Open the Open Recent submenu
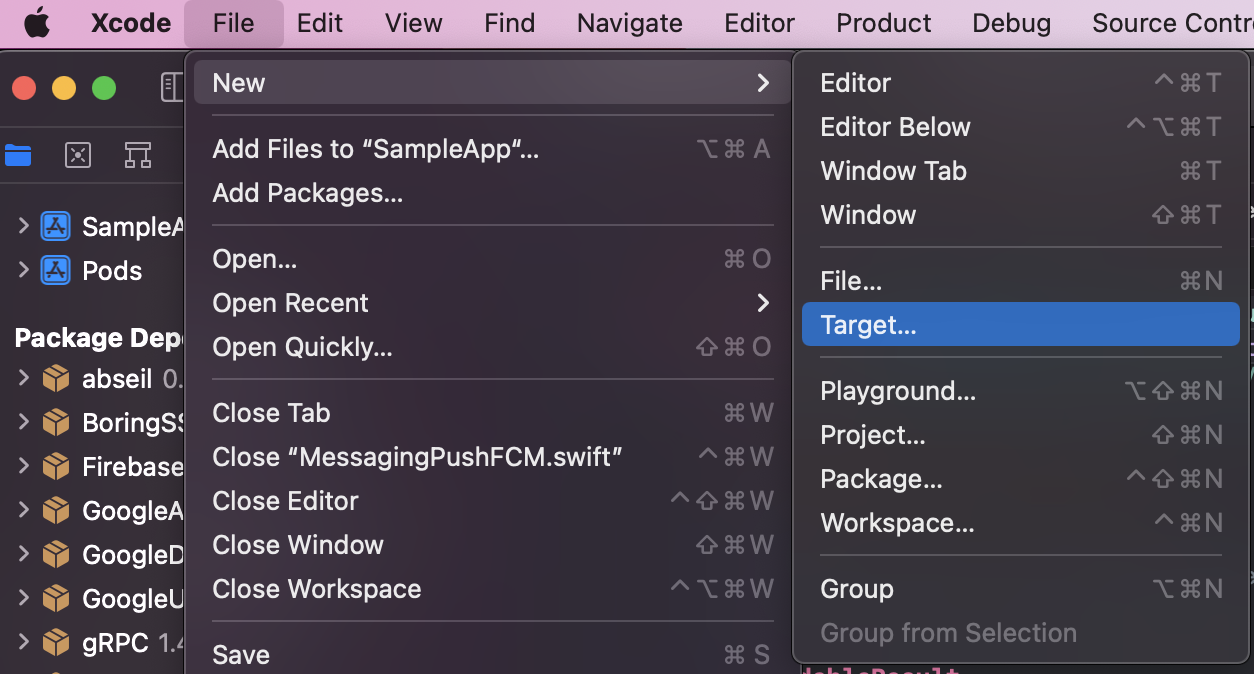This screenshot has width=1254, height=674. (x=489, y=303)
